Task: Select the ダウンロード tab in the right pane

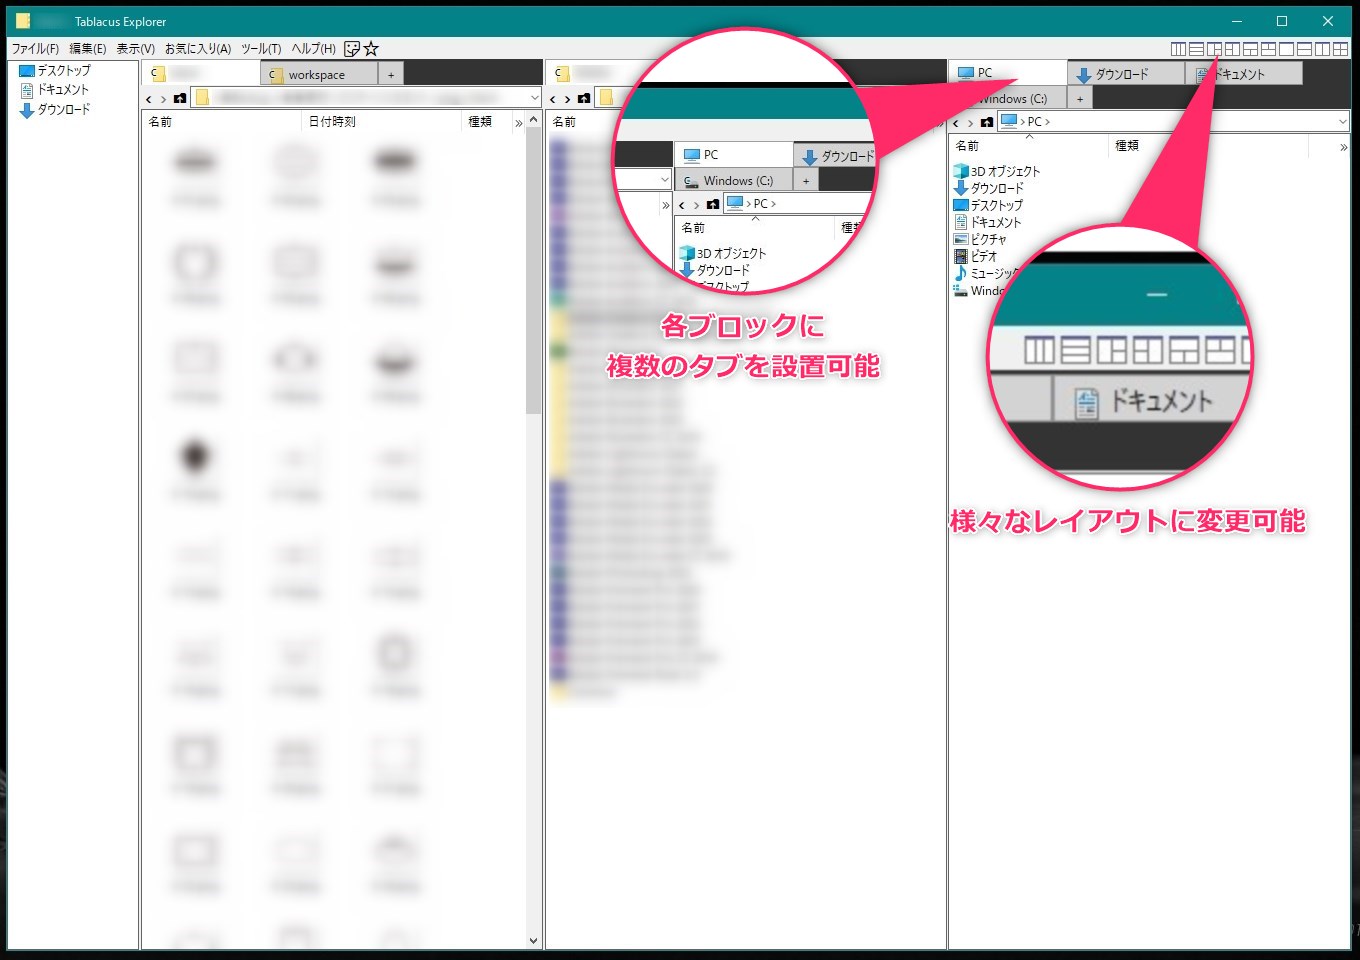Action: (x=1126, y=74)
